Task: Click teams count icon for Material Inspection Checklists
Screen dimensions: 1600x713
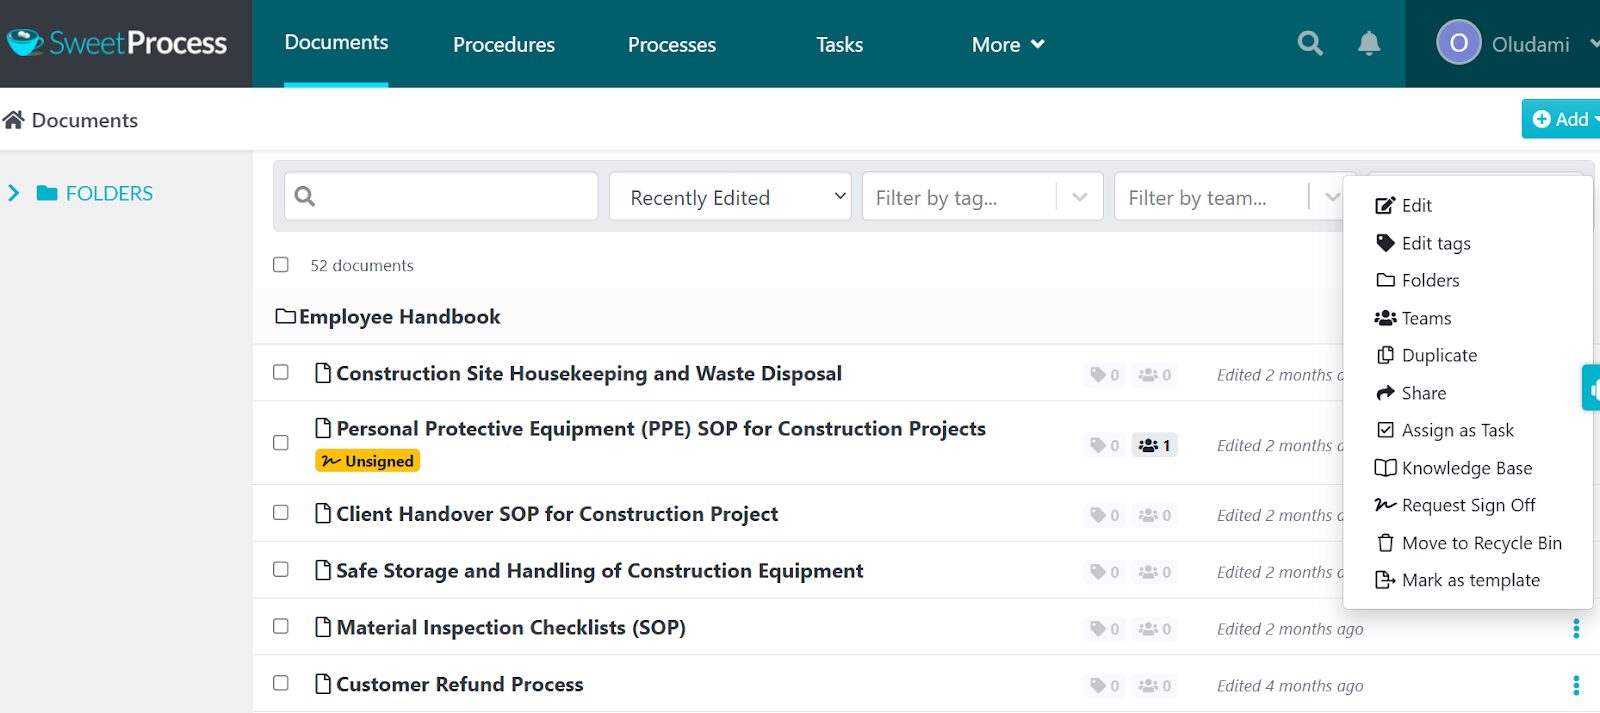Action: tap(1155, 629)
